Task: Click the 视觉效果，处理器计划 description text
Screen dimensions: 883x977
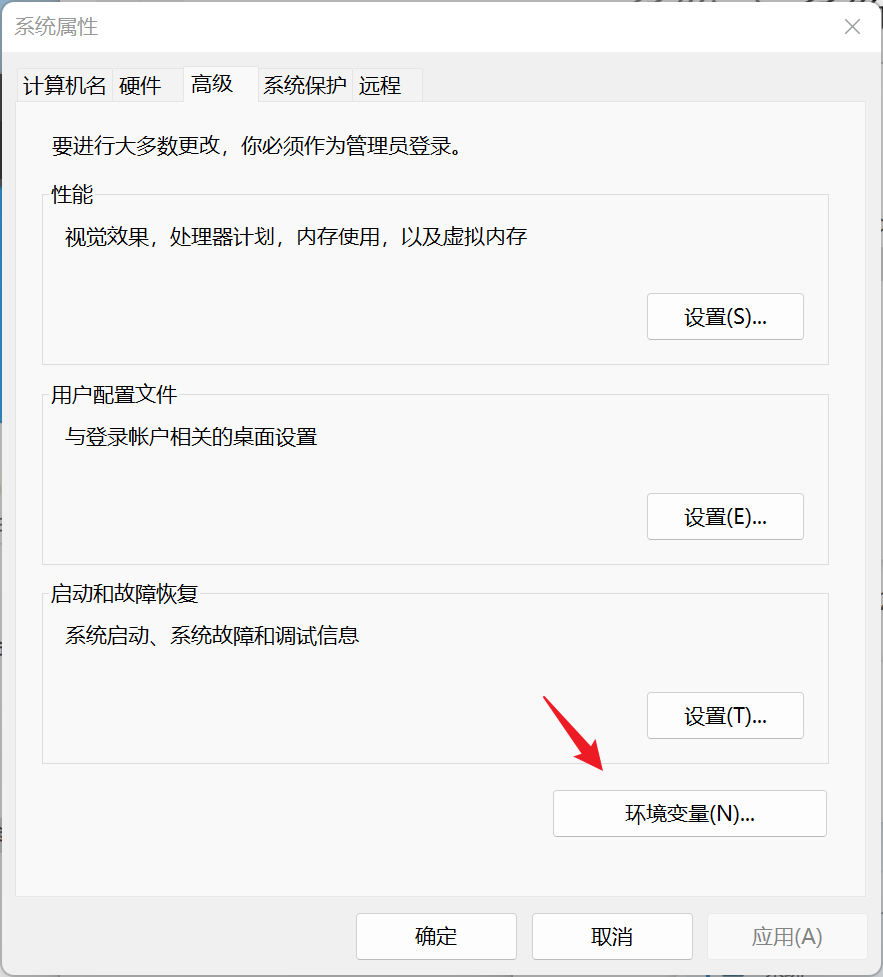Action: point(296,237)
